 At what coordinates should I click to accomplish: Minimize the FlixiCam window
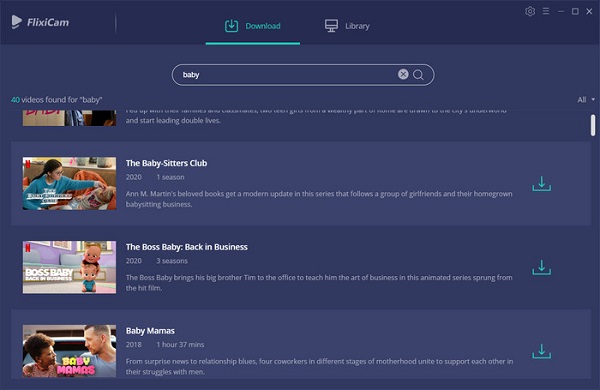pyautogui.click(x=561, y=11)
